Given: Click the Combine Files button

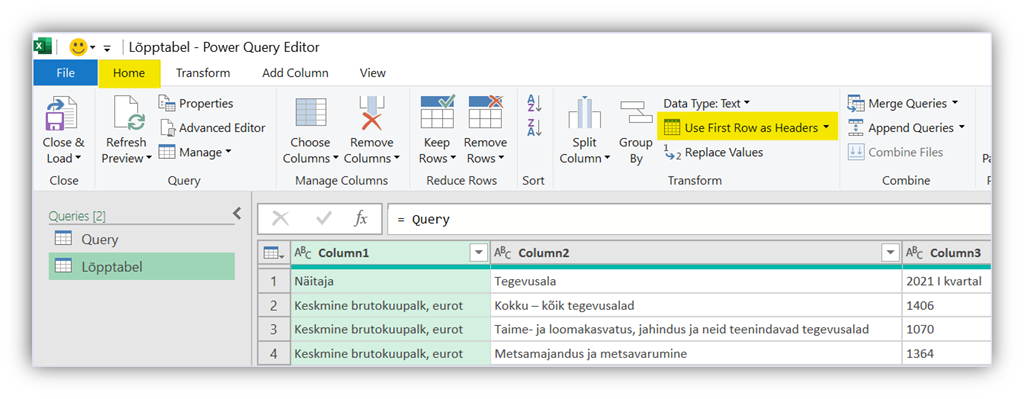Looking at the screenshot, I should coord(895,152).
